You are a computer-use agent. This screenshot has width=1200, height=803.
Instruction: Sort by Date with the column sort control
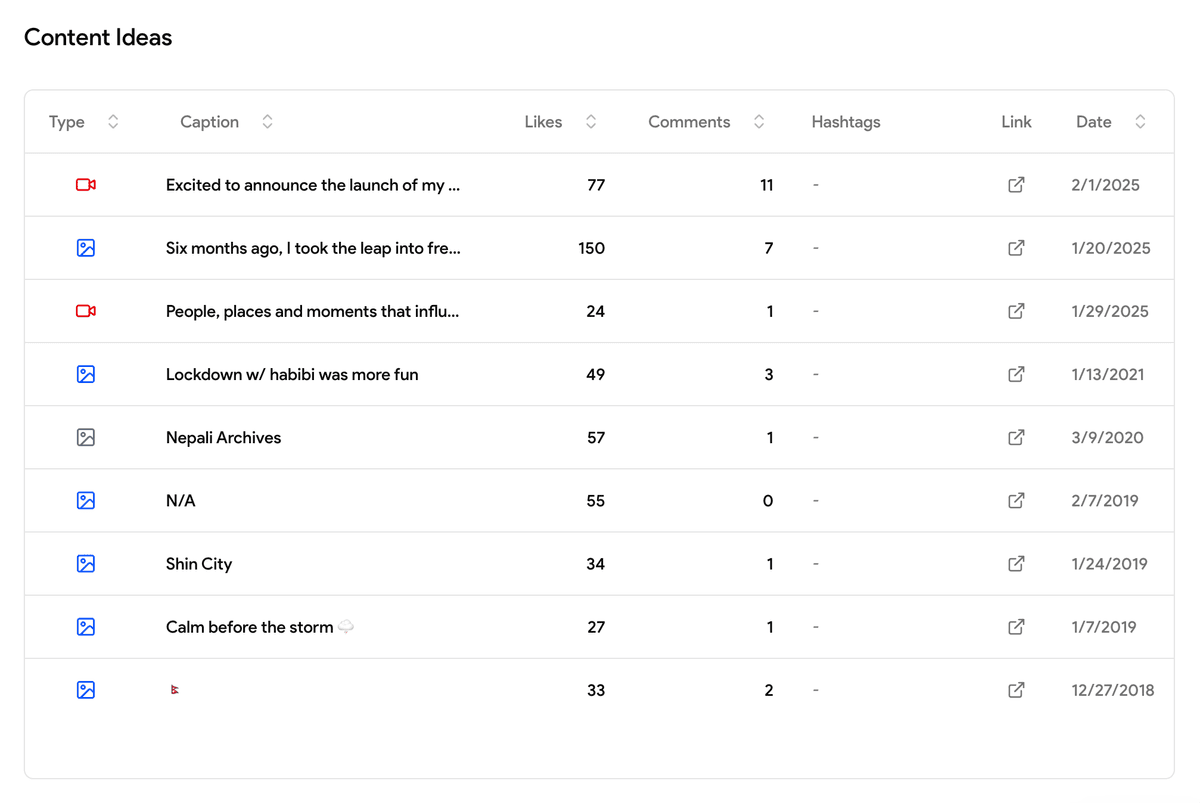(1140, 121)
